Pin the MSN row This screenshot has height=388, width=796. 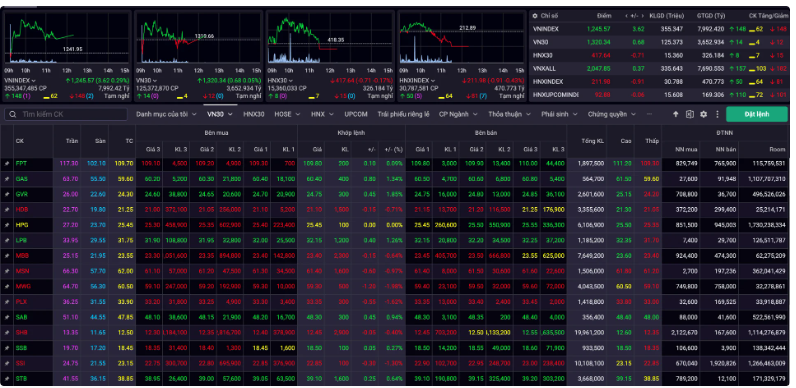tap(7, 271)
